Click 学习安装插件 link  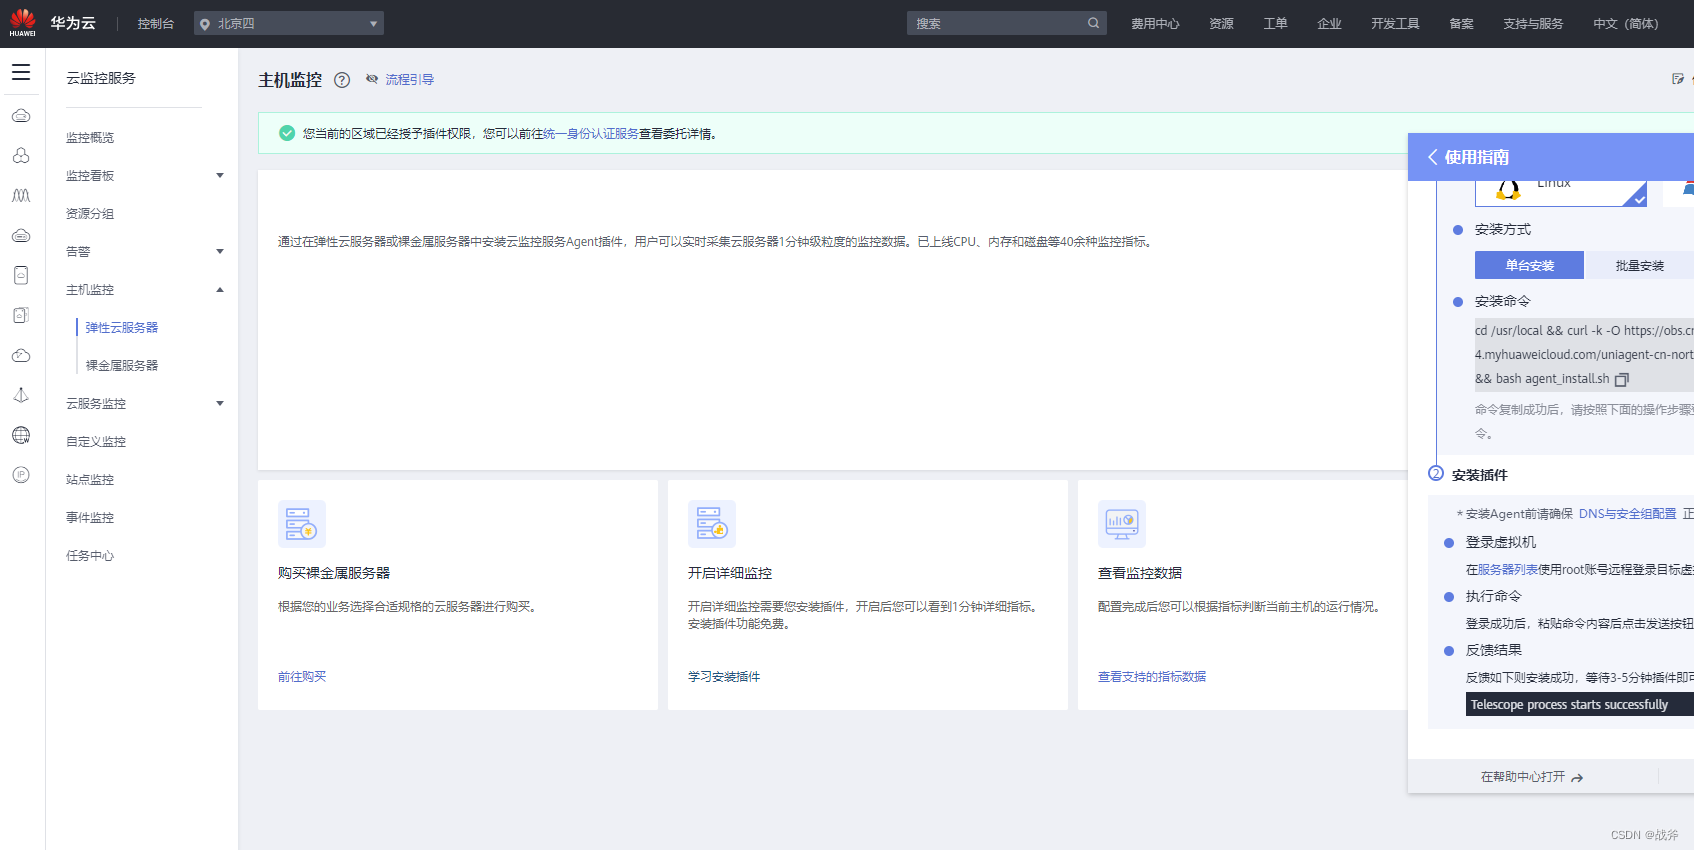coord(724,677)
